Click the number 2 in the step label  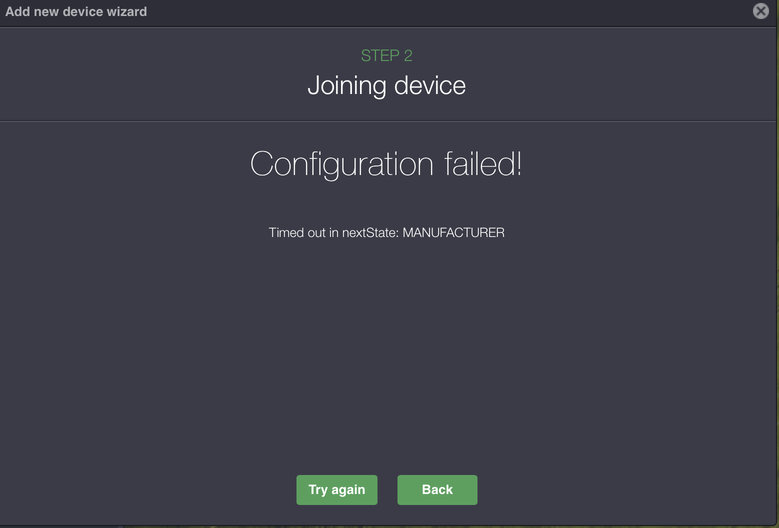click(x=407, y=56)
